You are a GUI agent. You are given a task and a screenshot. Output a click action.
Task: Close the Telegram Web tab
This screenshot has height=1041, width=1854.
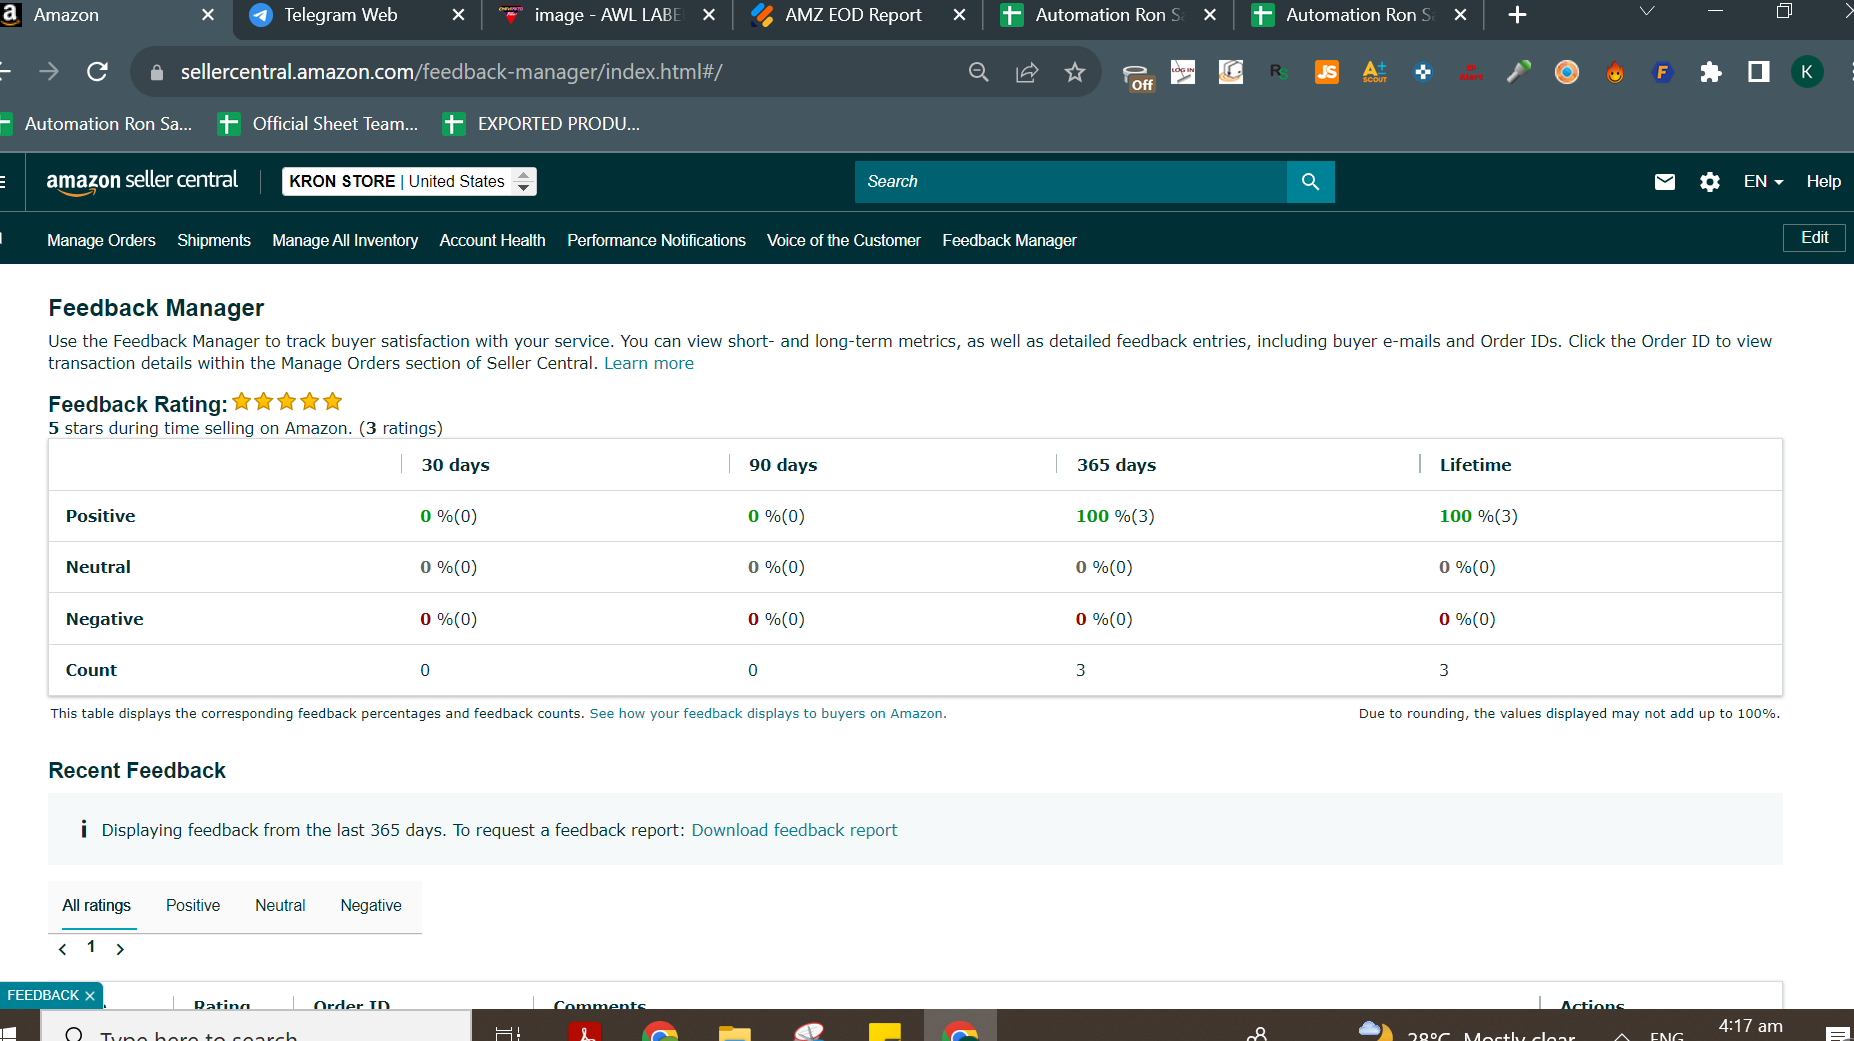coord(458,15)
